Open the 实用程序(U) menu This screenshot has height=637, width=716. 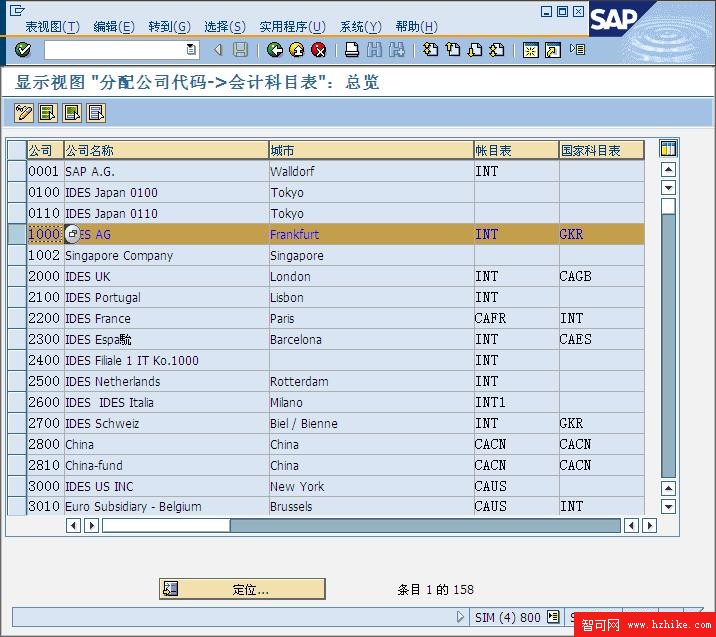(x=293, y=27)
